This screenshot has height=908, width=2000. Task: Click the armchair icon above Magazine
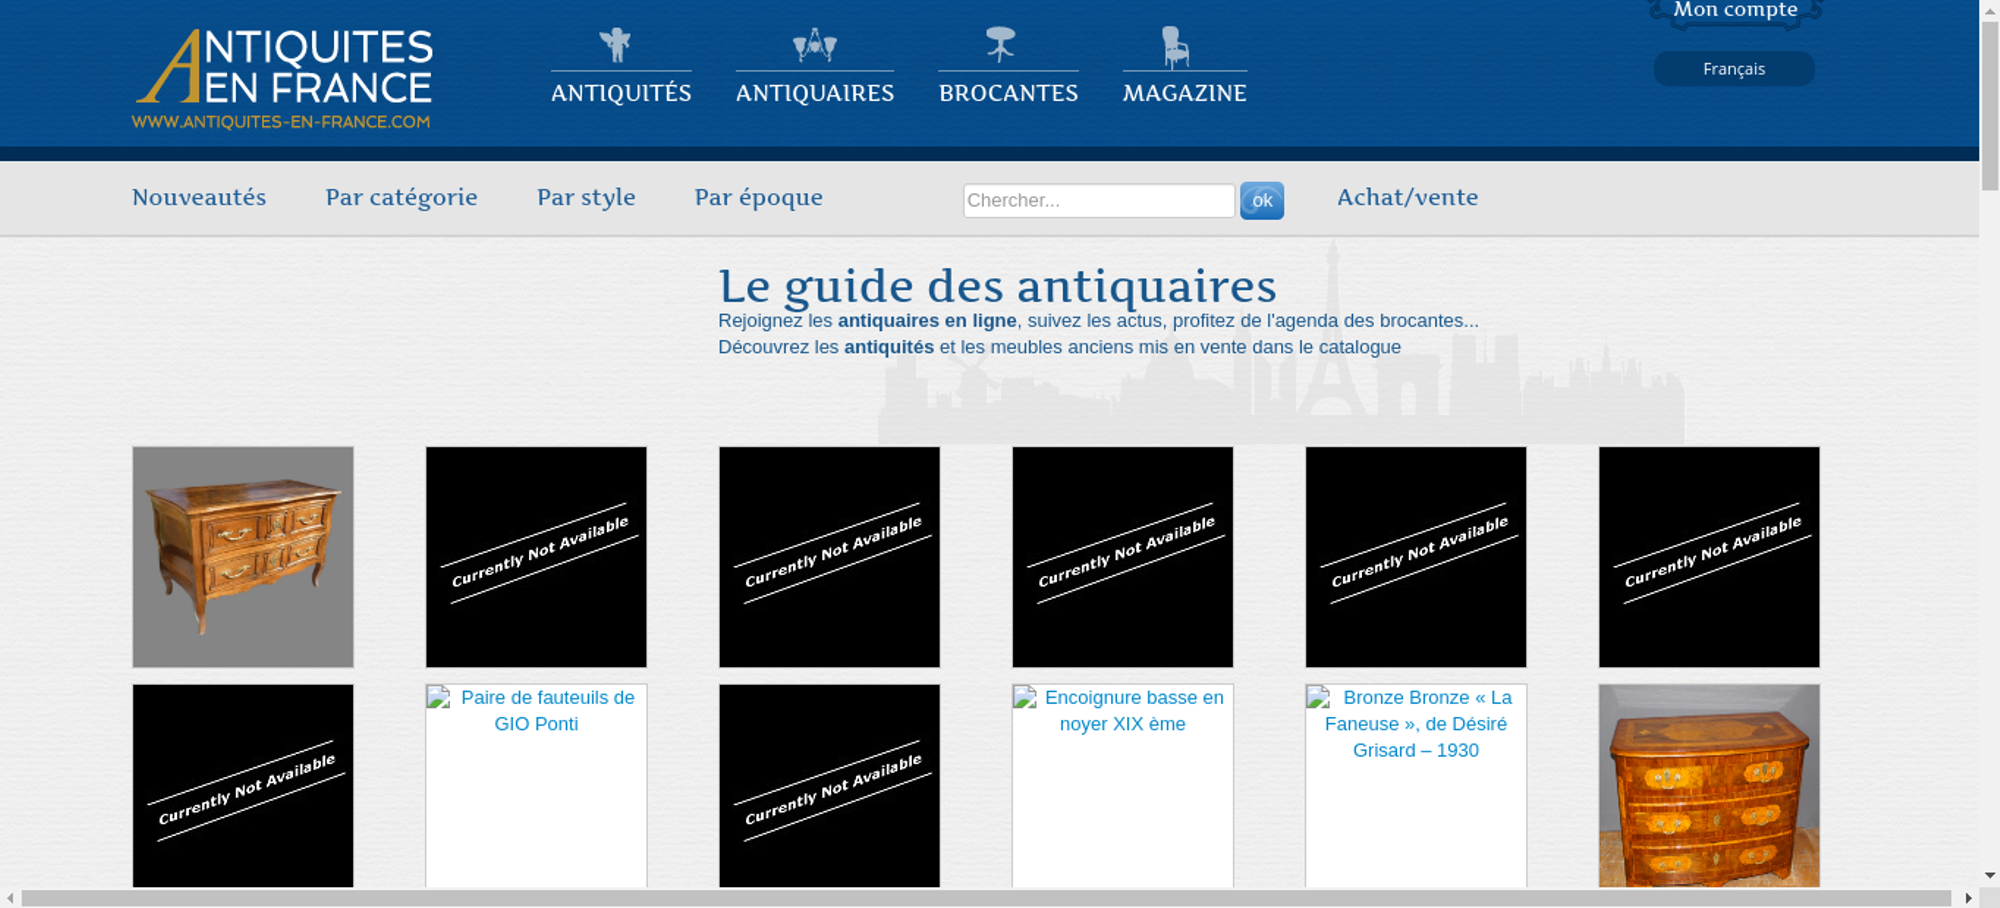[x=1175, y=47]
